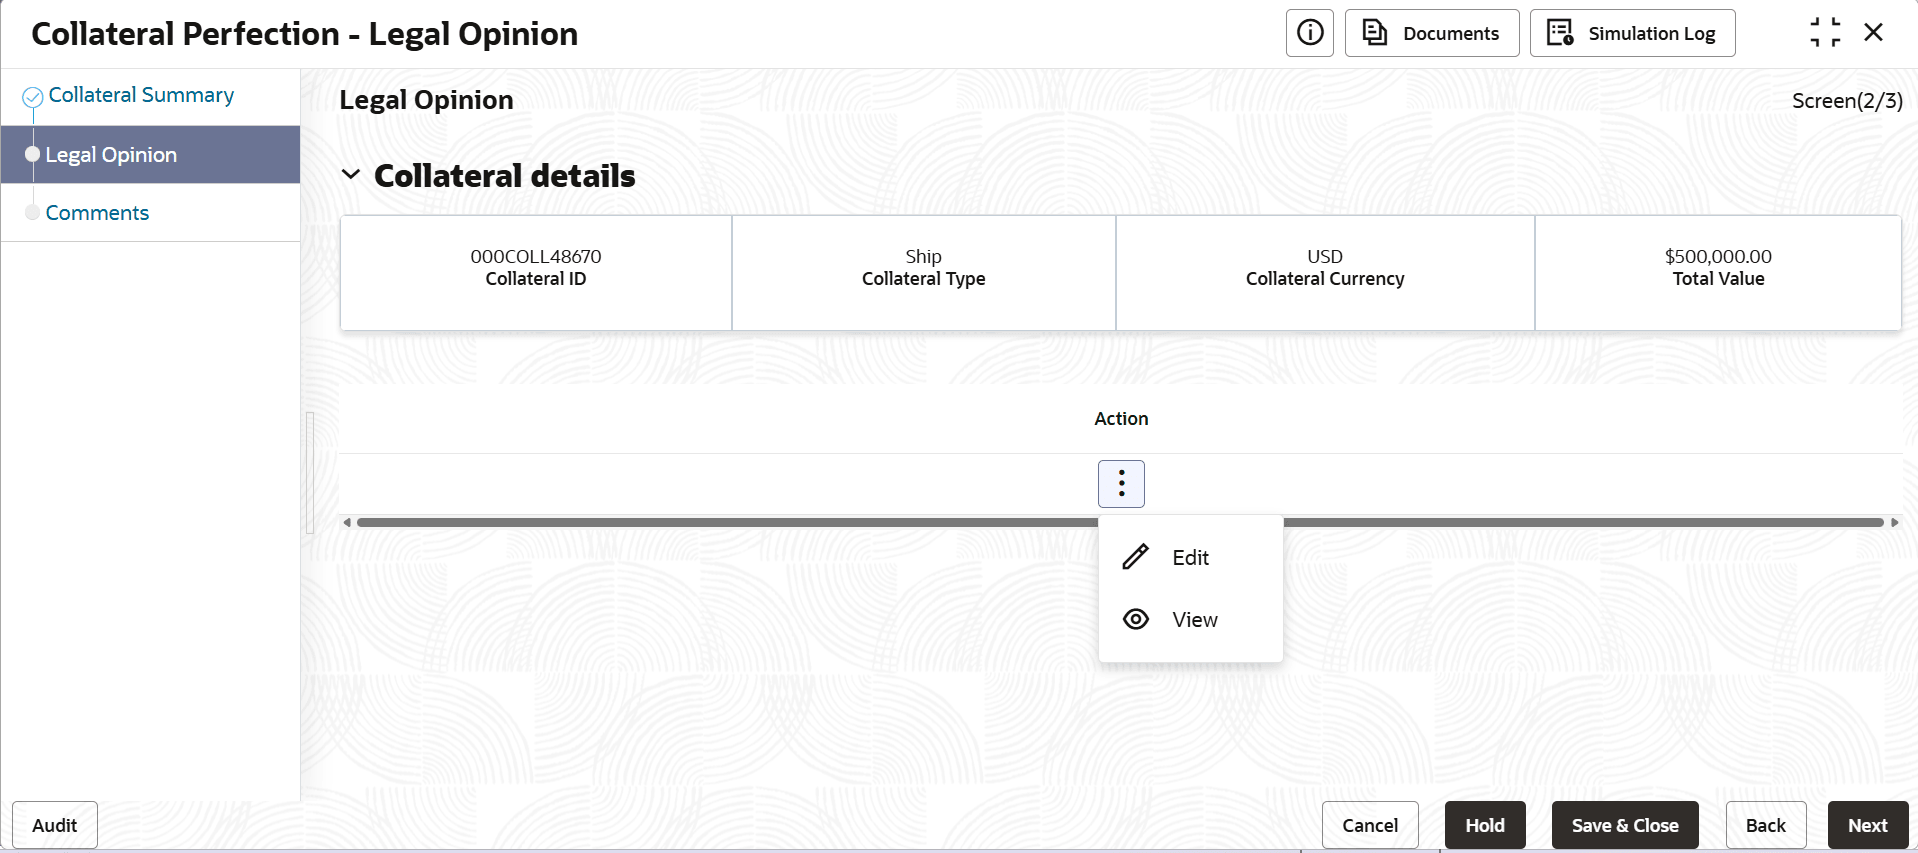1918x853 pixels.
Task: Click the information icon in header
Action: [1309, 33]
